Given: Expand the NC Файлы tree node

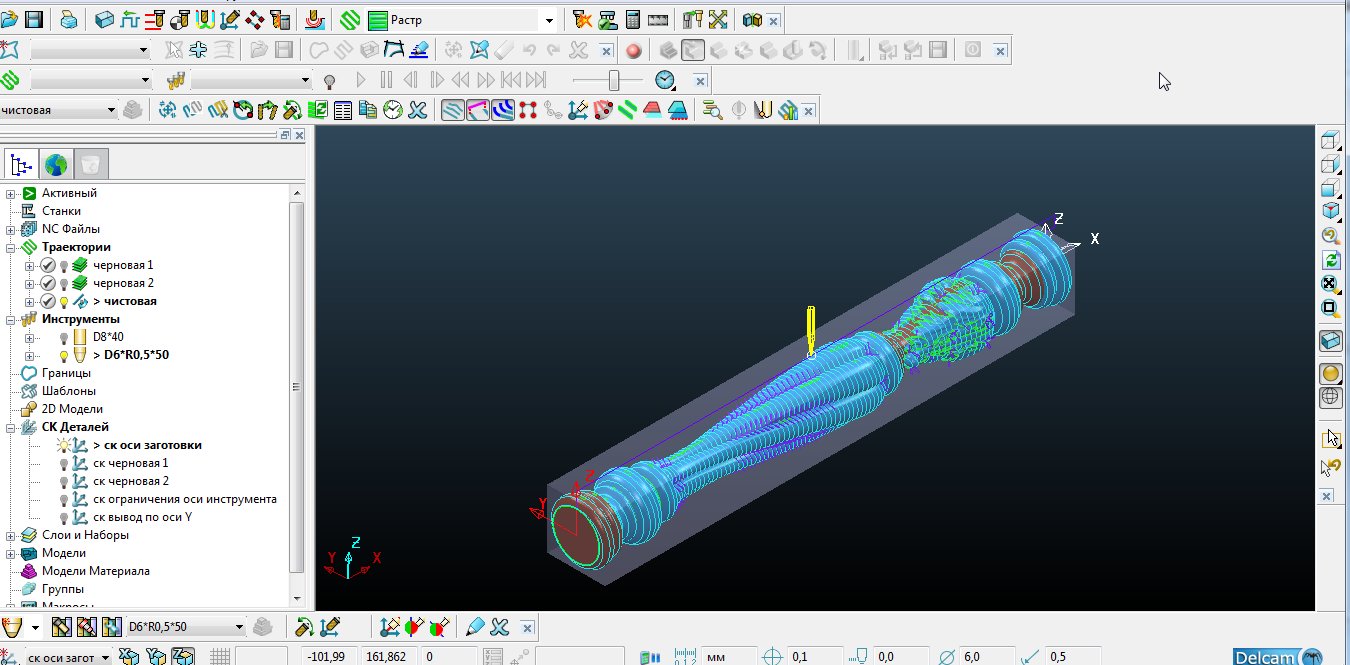Looking at the screenshot, I should [11, 230].
